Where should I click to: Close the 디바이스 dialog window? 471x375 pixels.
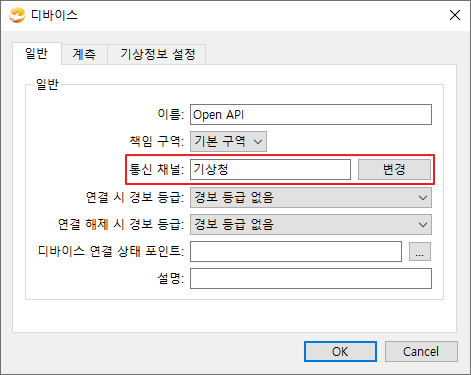455,15
